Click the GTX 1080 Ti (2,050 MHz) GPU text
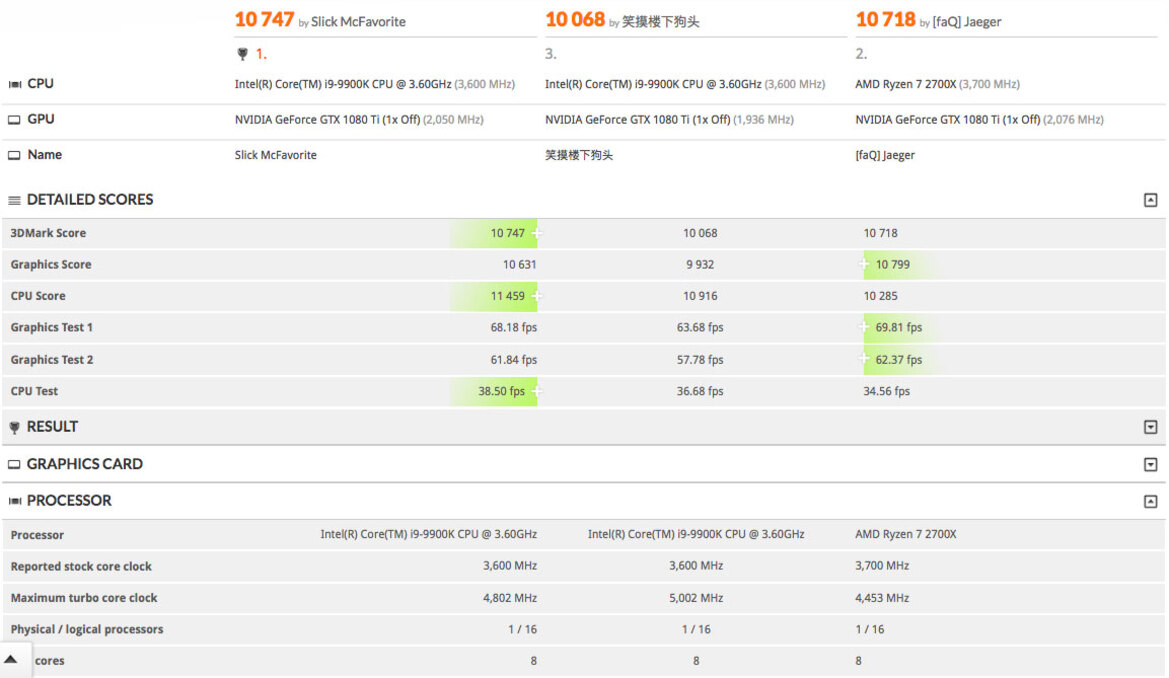1169x678 pixels. coord(359,119)
